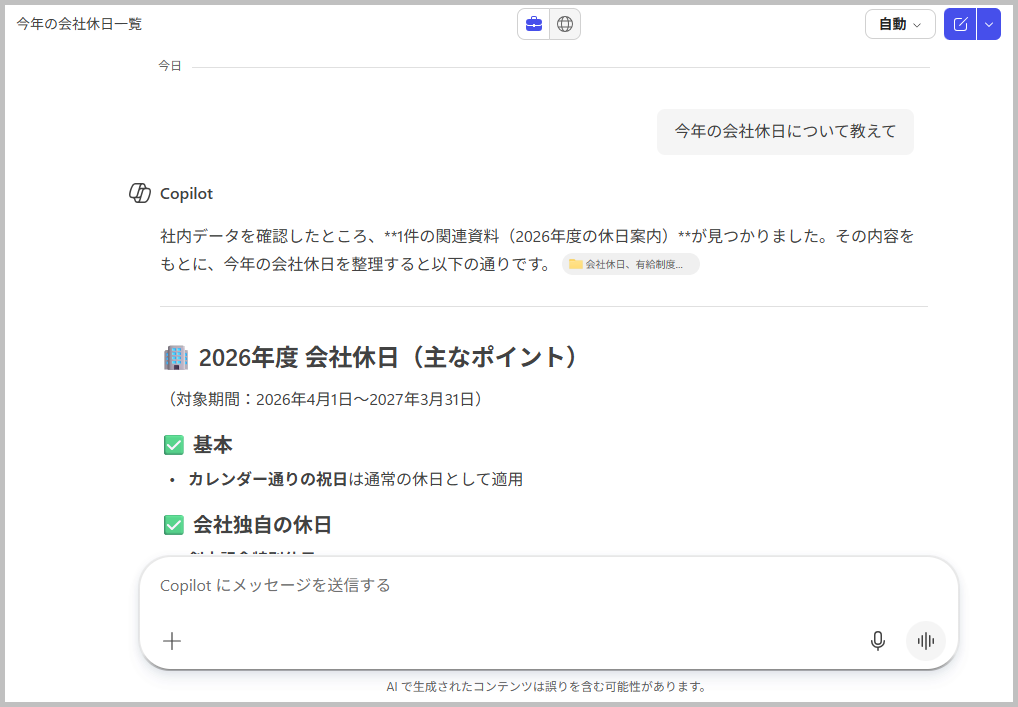1018x707 pixels.
Task: Open the 自動 mode dropdown
Action: pyautogui.click(x=900, y=24)
